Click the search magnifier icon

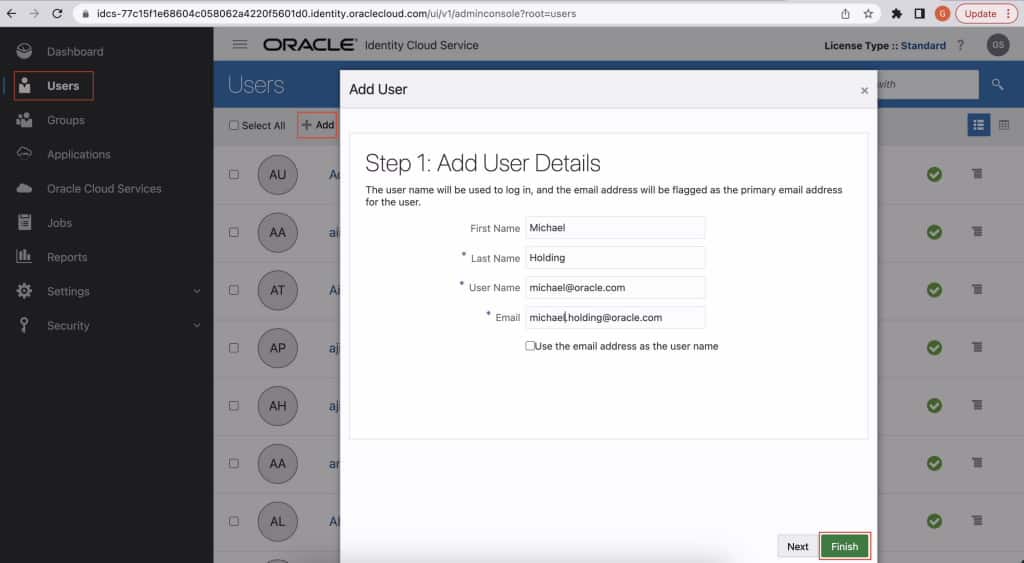997,84
